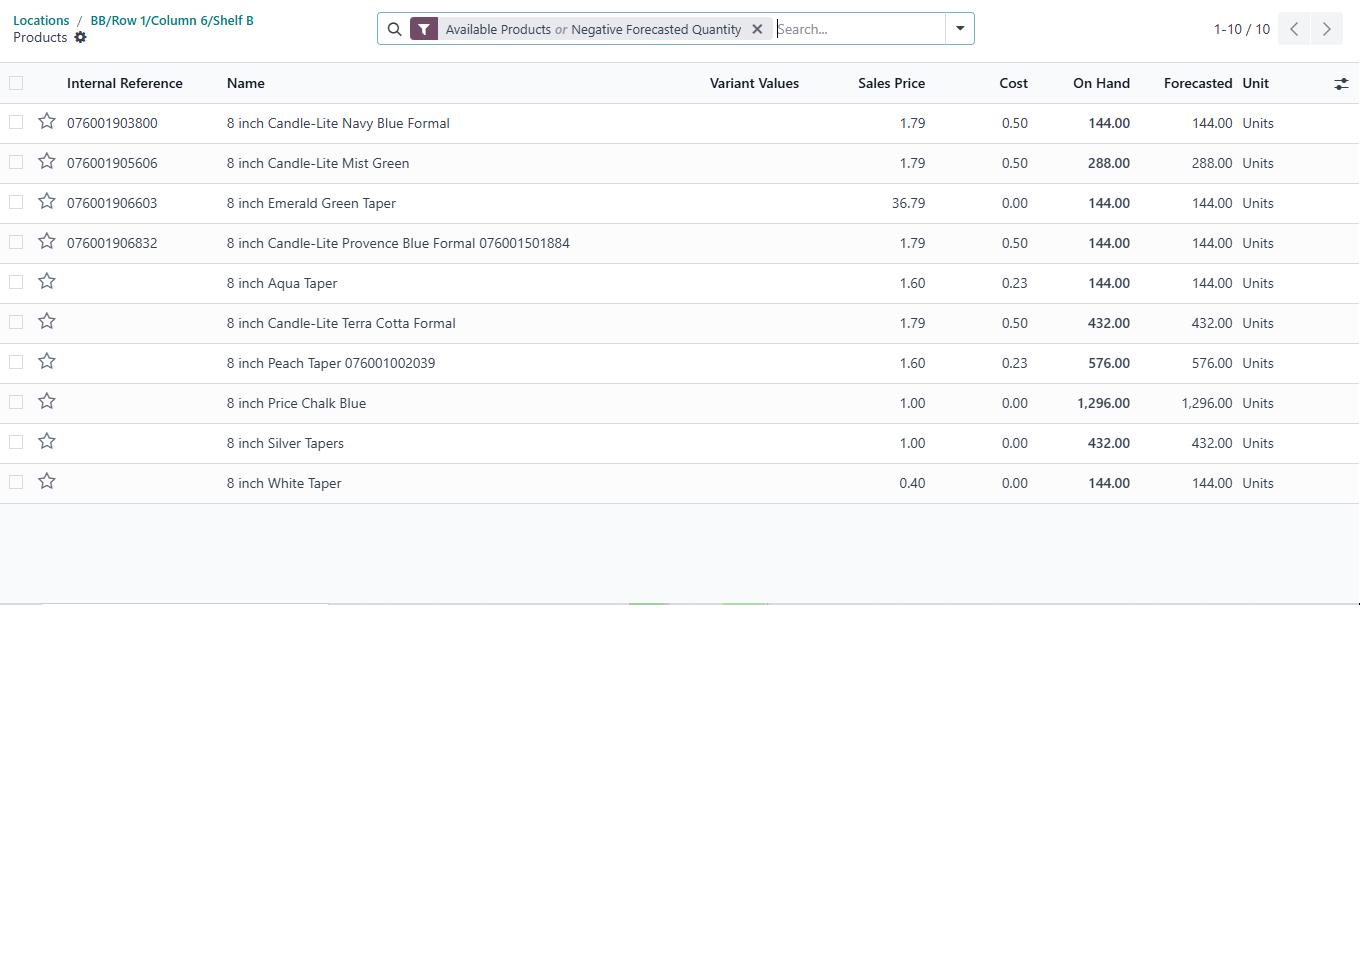Open settings via the gear icon beside Products
1360x966 pixels.
point(80,37)
